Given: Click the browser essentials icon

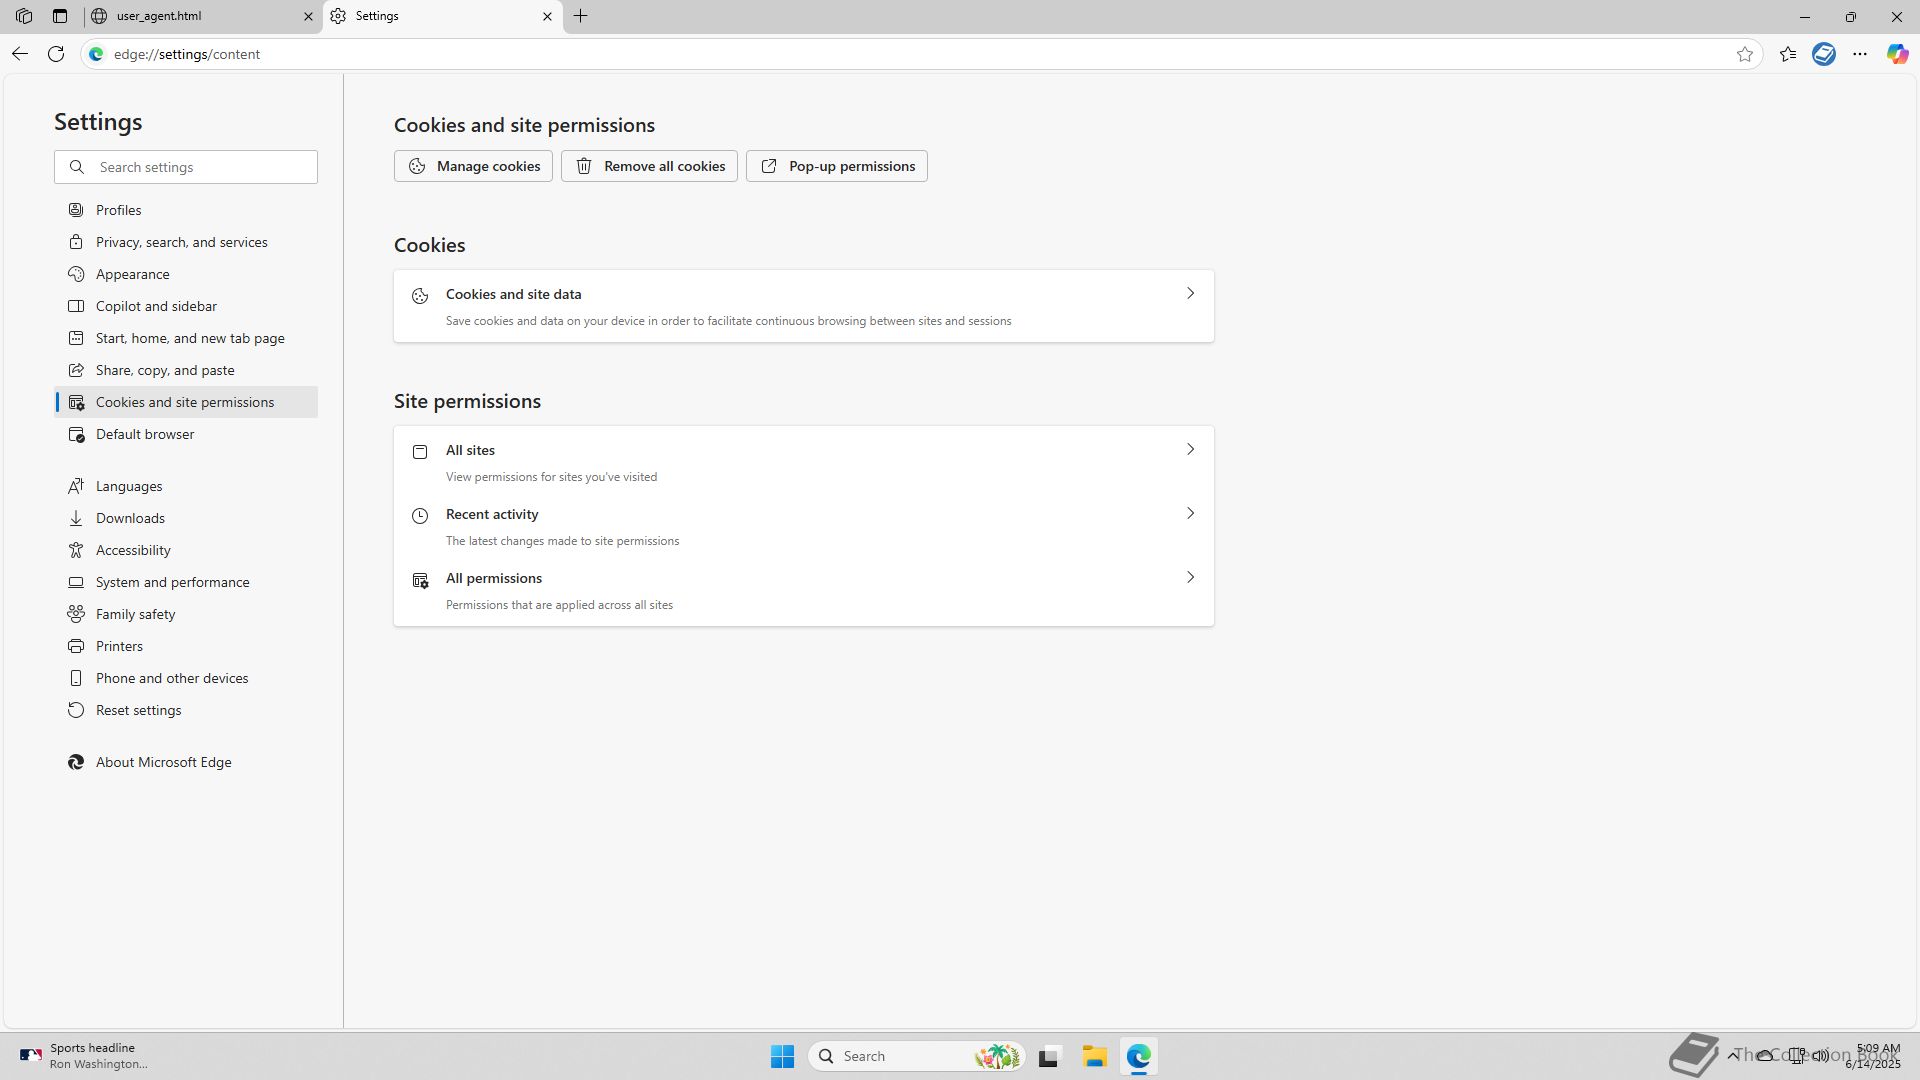Looking at the screenshot, I should (x=1824, y=54).
